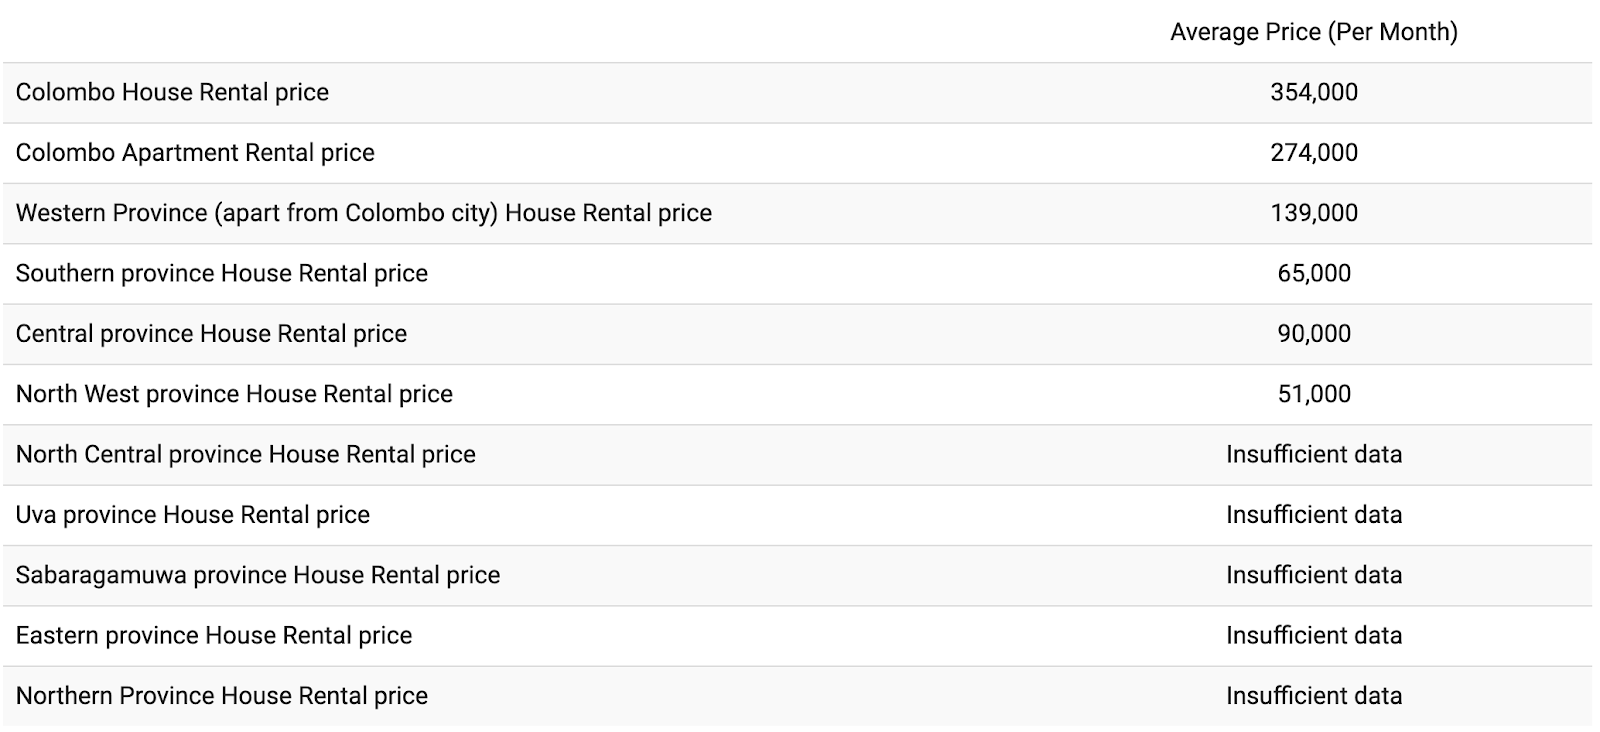Click the 139,000 price value
1600x732 pixels.
1314,213
